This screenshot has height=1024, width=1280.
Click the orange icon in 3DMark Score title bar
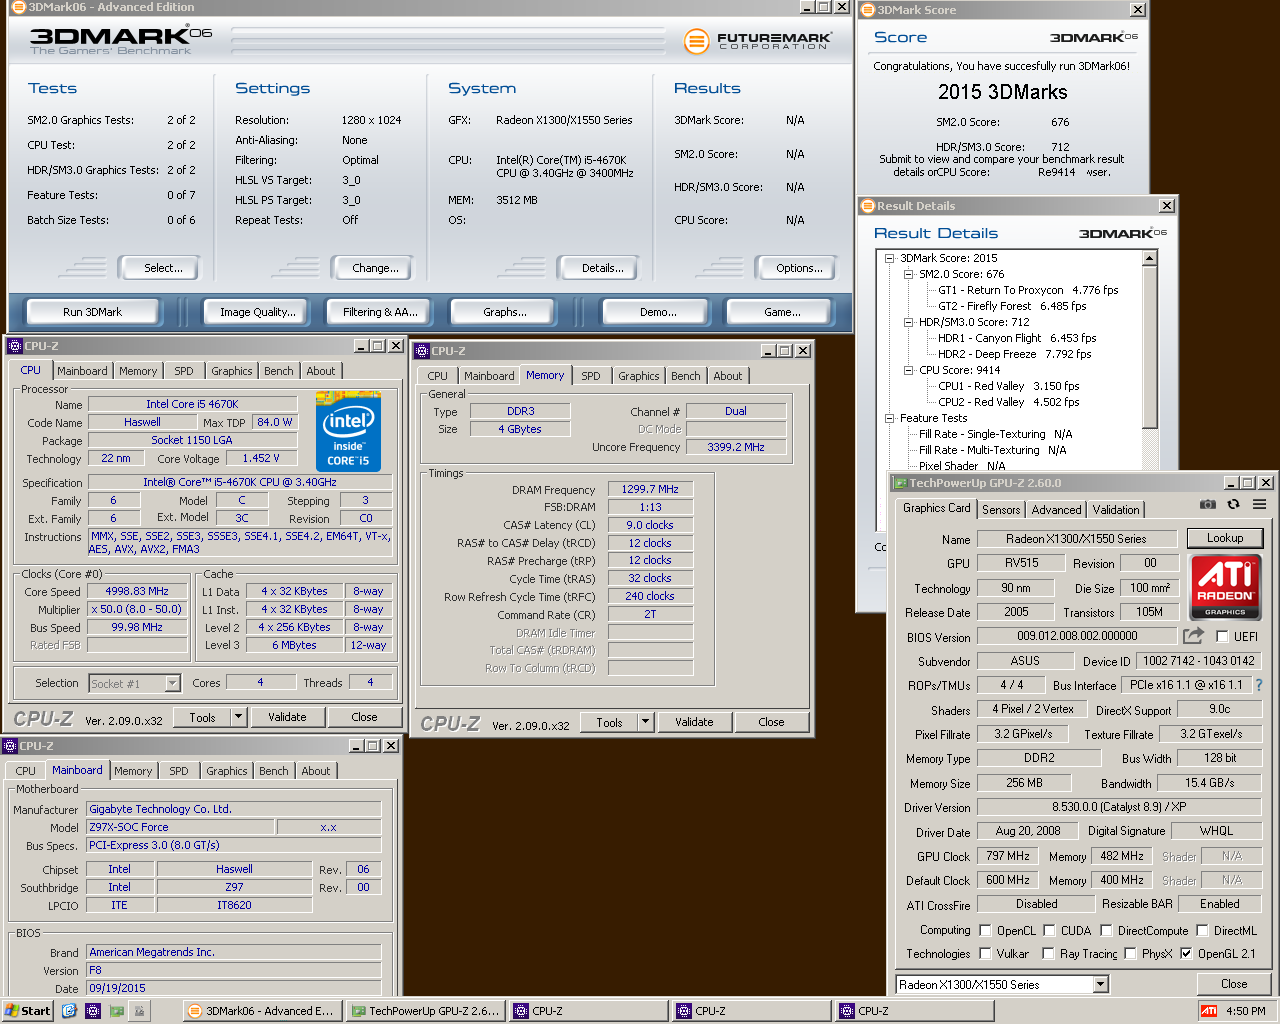(x=868, y=10)
